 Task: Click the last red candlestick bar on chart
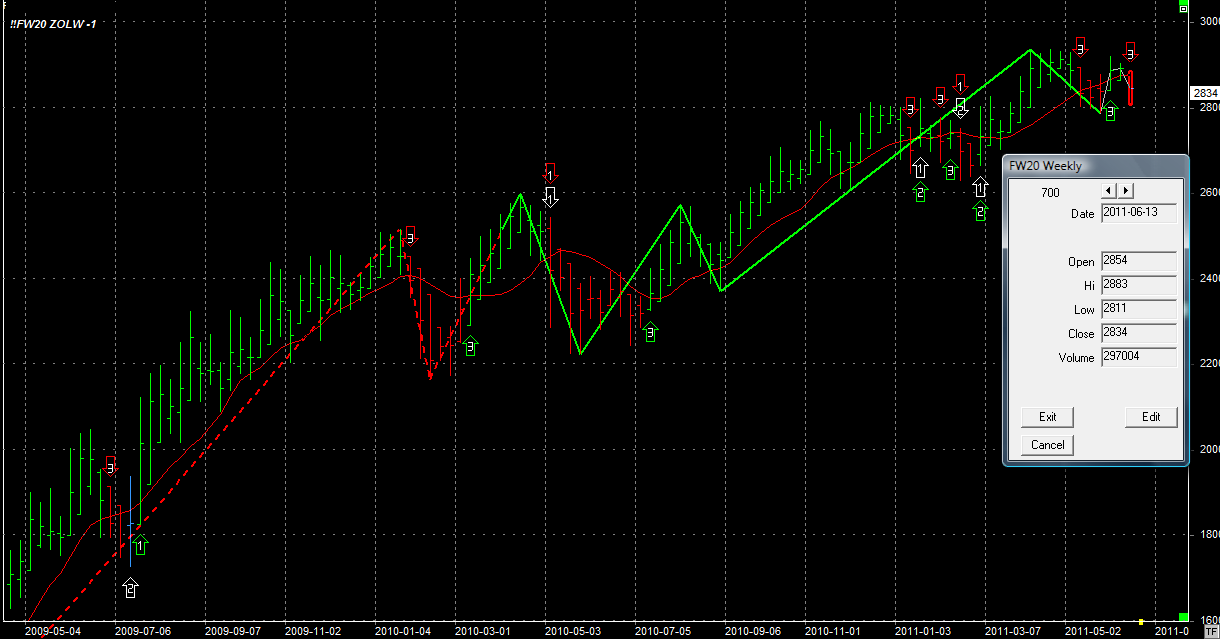(x=1131, y=88)
